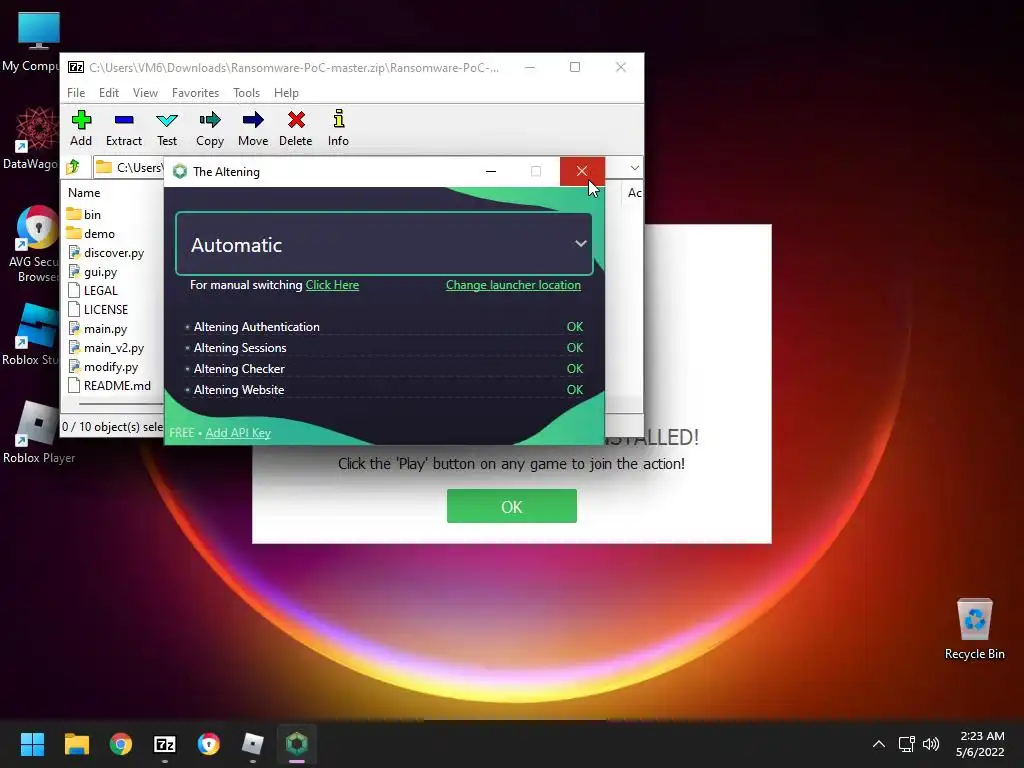
Task: Open the Favorites menu in 7-Zip
Action: click(x=195, y=93)
